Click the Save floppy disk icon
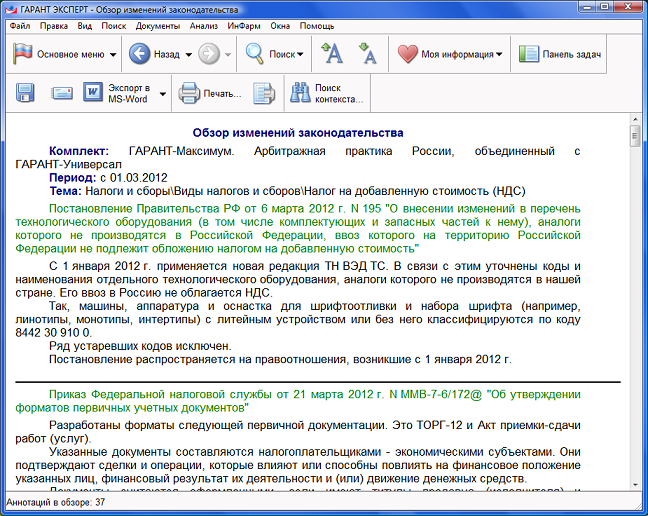 26,94
